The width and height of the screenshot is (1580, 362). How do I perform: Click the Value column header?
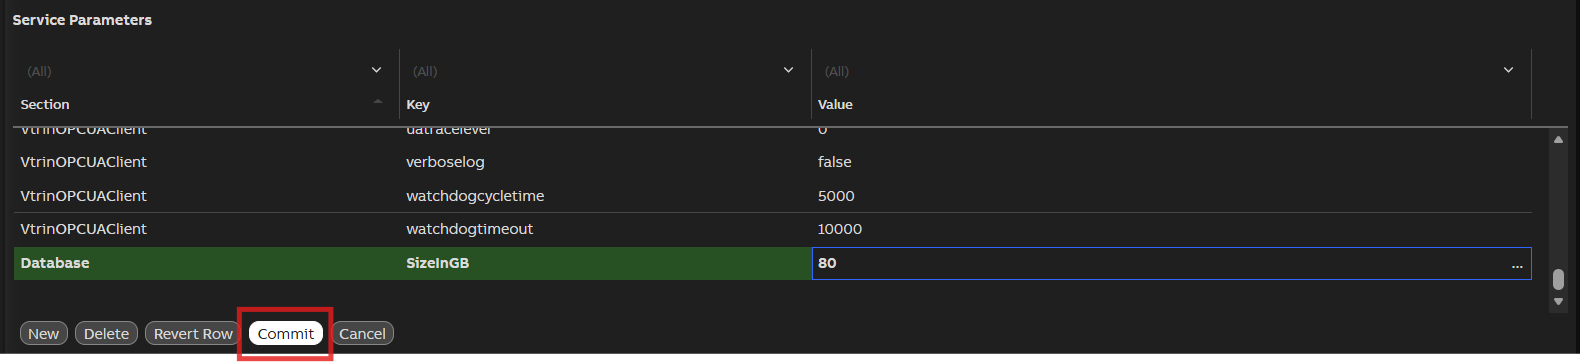[835, 104]
